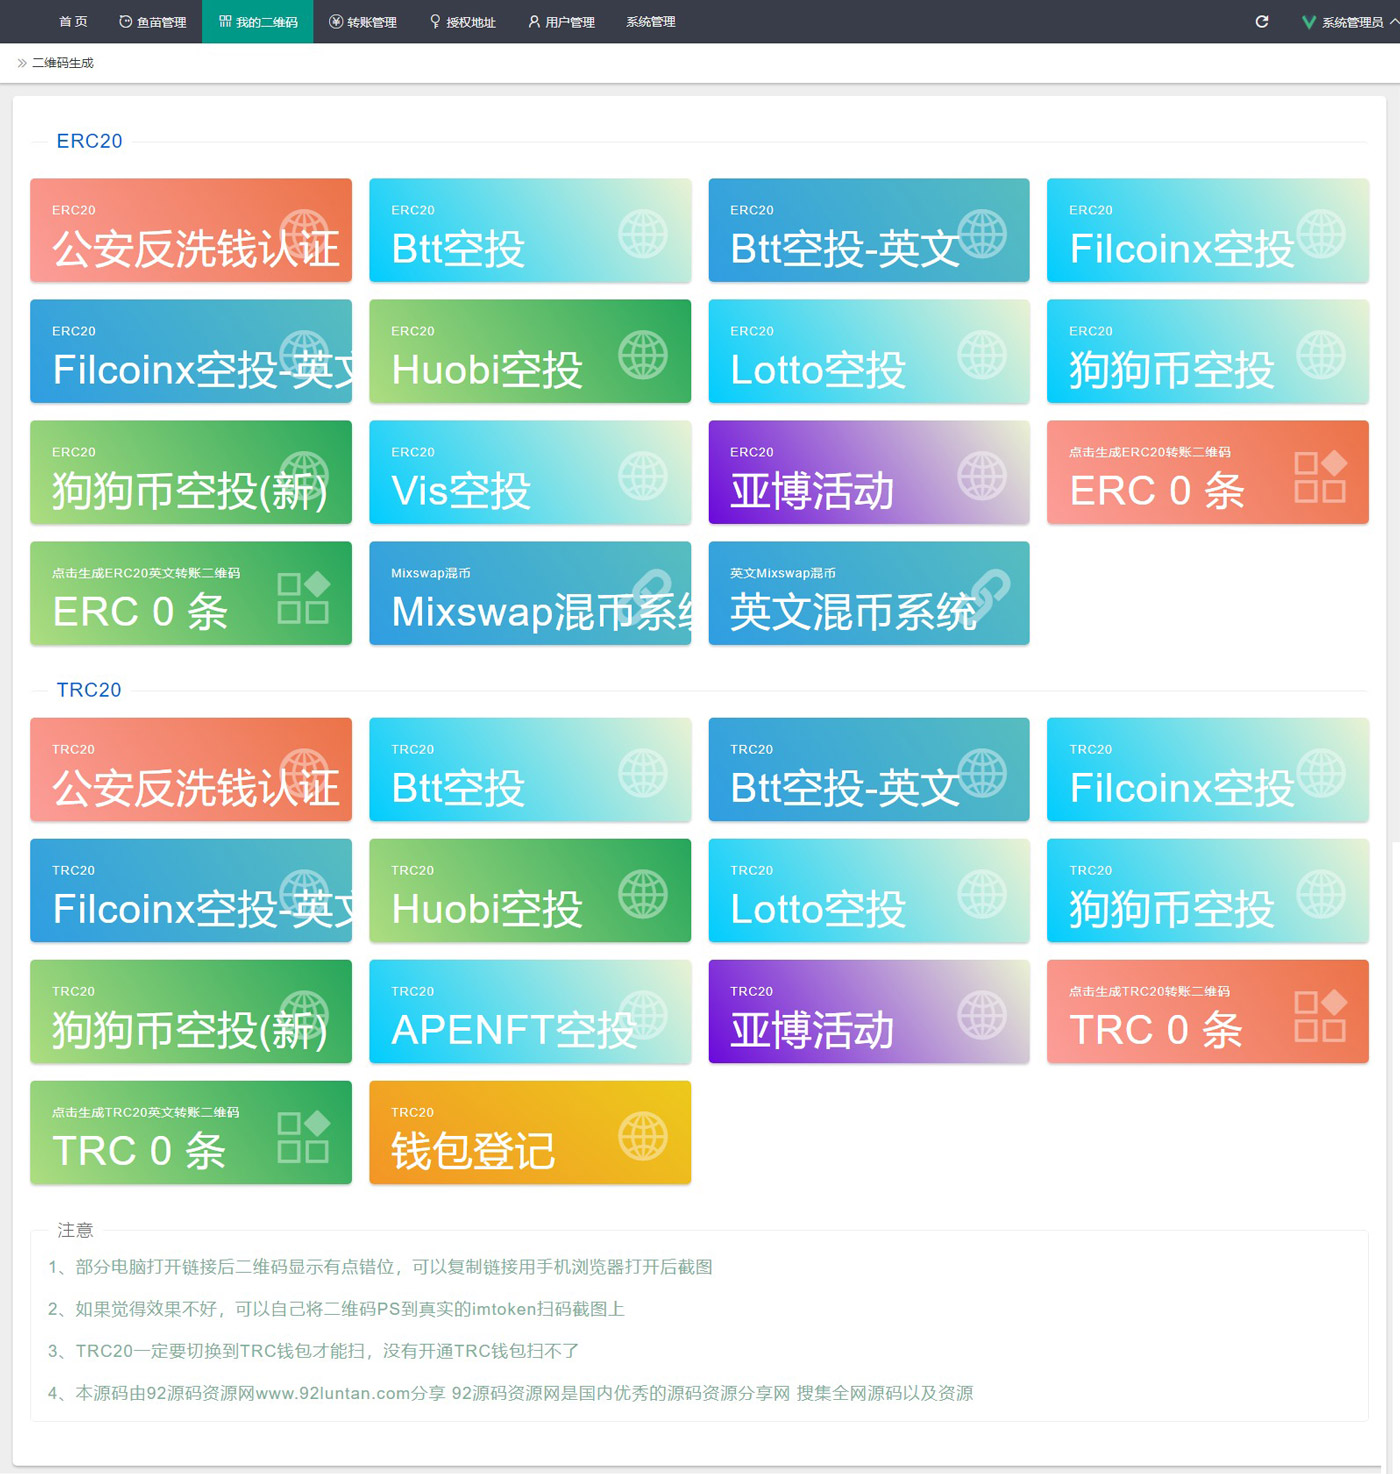The width and height of the screenshot is (1400, 1474).
Task: Generate TRC20 transfer QR code (TRC 0 条)
Action: (x=1208, y=1011)
